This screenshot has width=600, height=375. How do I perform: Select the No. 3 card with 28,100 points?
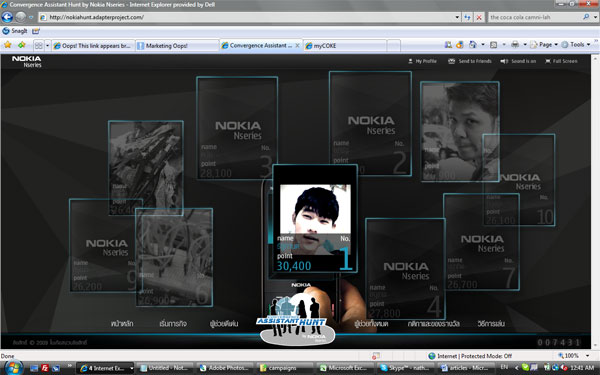(237, 128)
